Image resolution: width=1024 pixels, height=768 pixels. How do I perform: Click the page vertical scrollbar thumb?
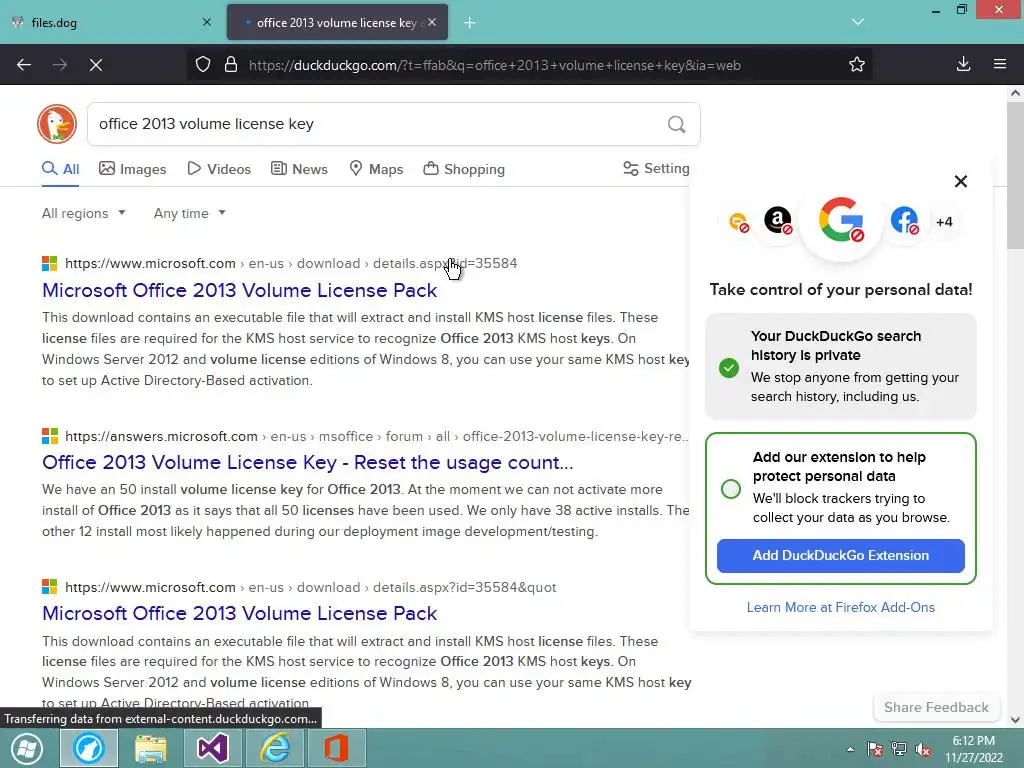(1015, 176)
